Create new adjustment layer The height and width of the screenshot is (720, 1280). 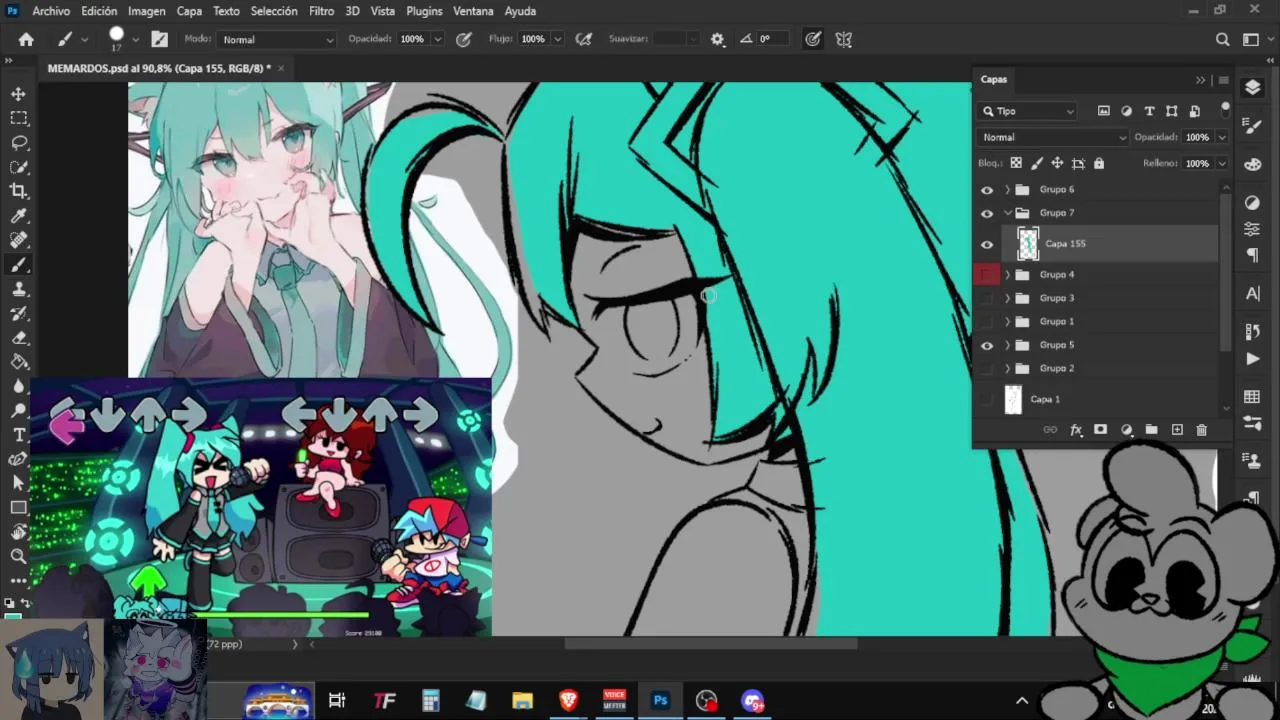pyautogui.click(x=1126, y=429)
